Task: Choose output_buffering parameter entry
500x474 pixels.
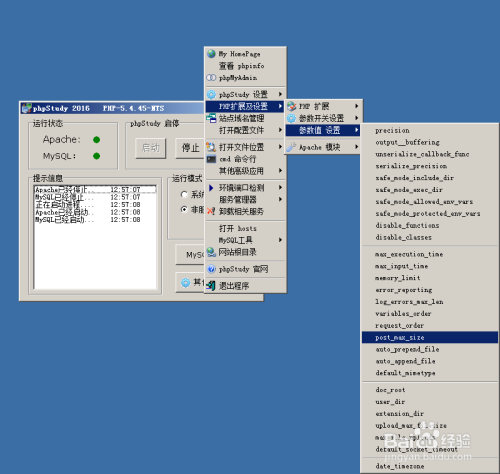Action: (x=430, y=142)
